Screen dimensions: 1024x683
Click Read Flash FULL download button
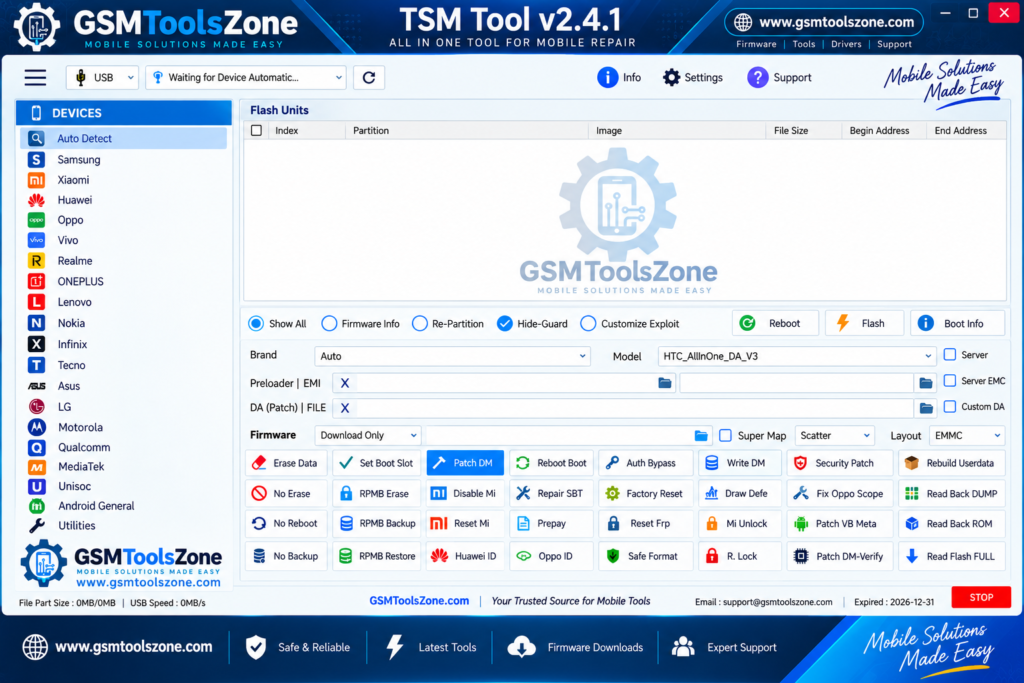(951, 556)
